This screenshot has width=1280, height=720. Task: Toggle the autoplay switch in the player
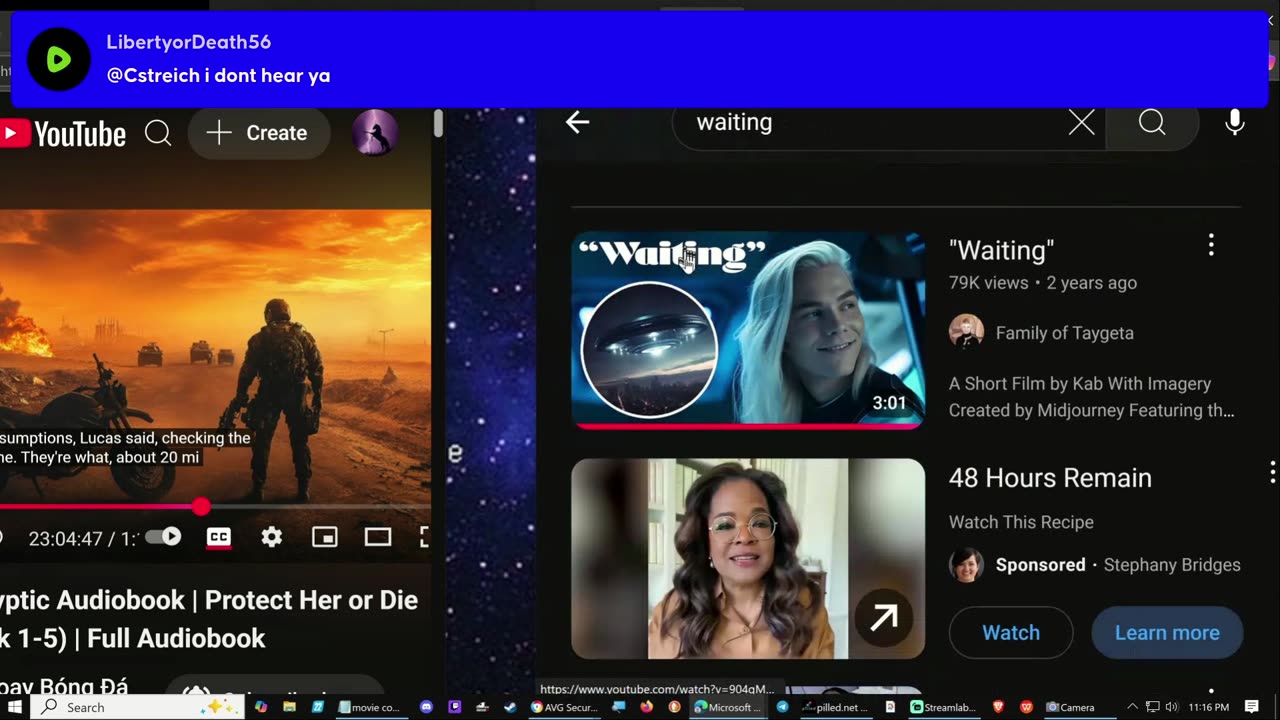click(x=163, y=537)
